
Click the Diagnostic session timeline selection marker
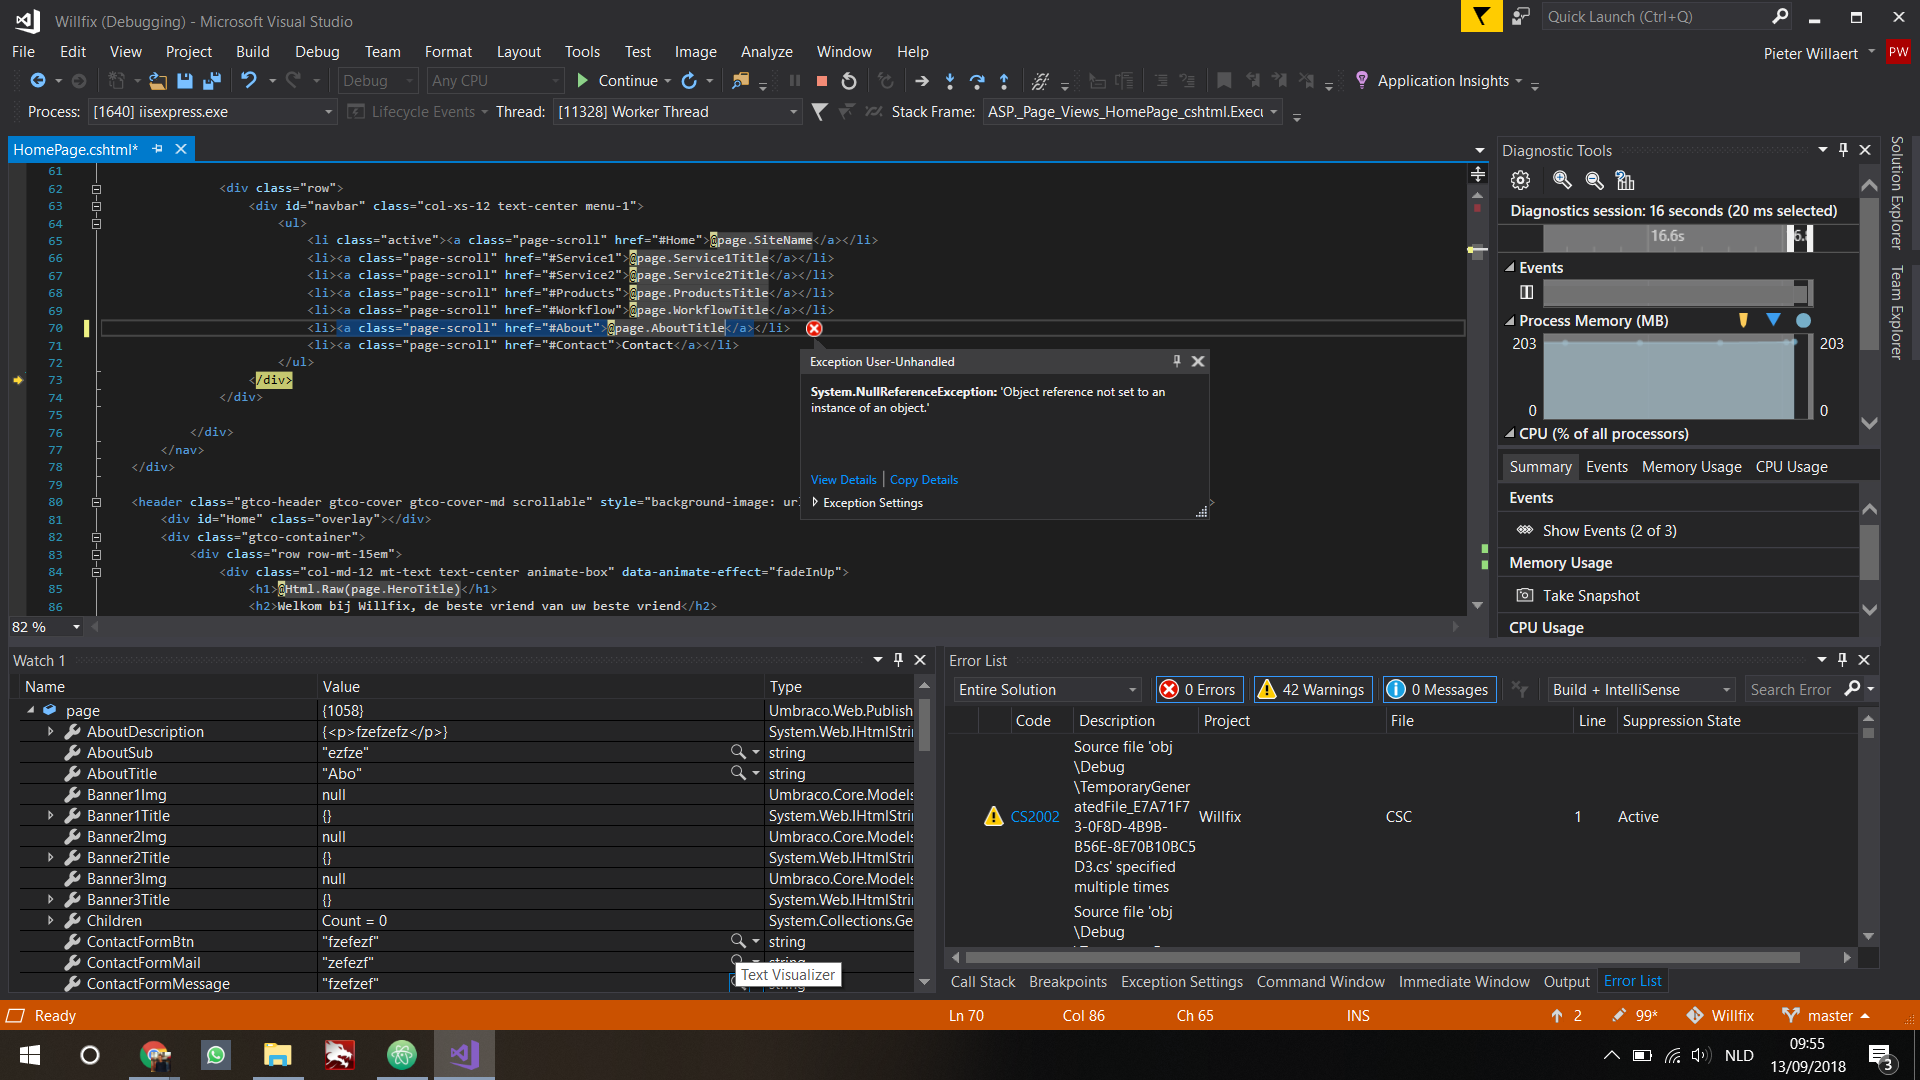(x=1798, y=237)
